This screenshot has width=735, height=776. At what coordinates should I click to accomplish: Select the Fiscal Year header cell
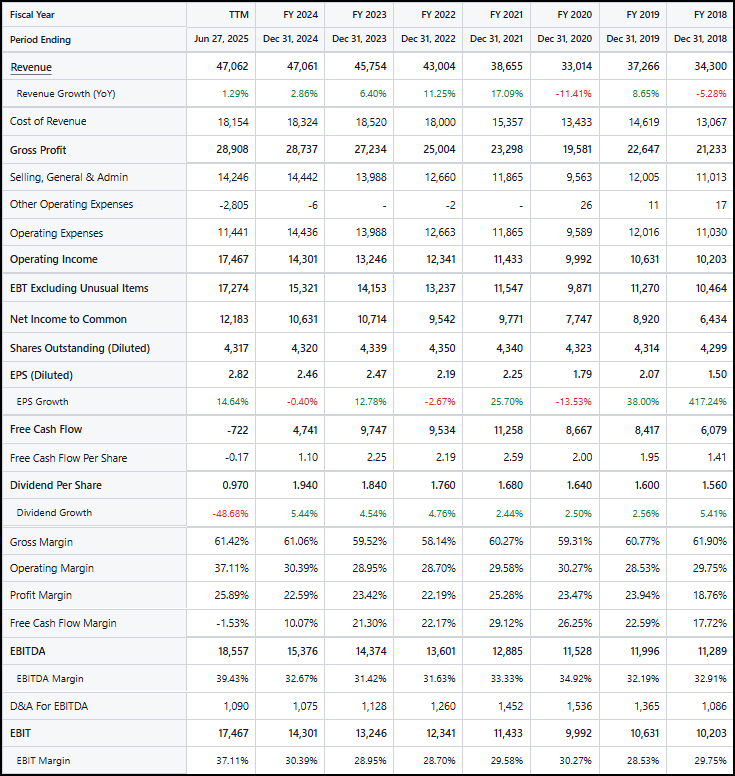(x=32, y=15)
